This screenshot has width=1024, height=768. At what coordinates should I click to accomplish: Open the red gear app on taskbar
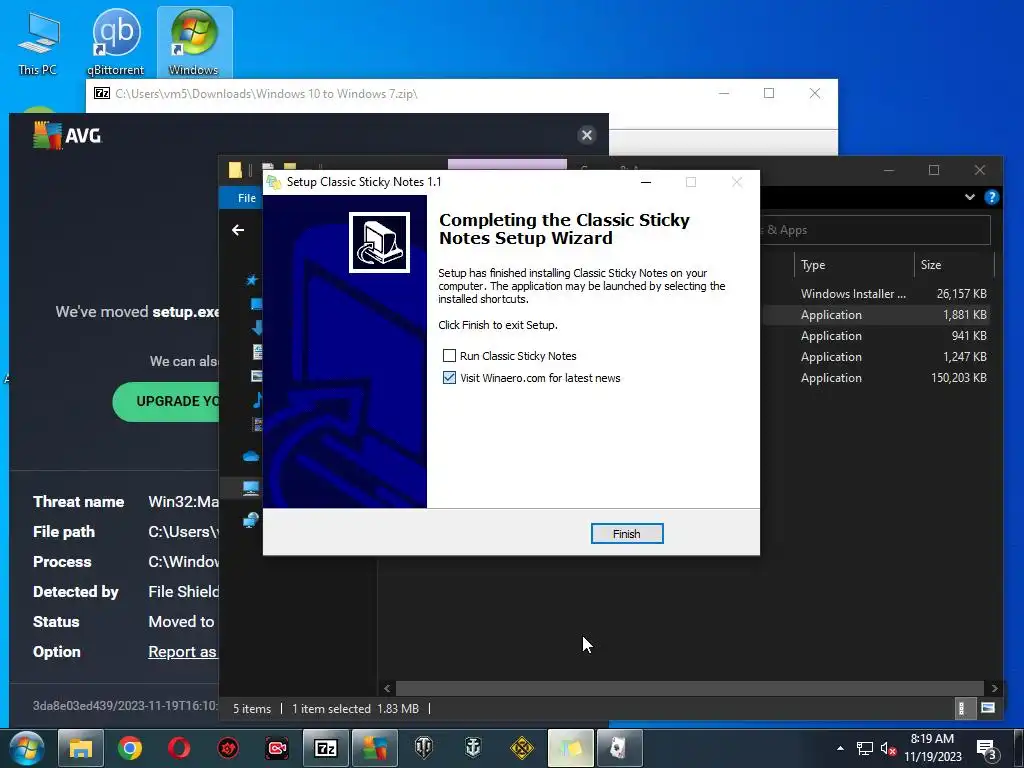[228, 748]
